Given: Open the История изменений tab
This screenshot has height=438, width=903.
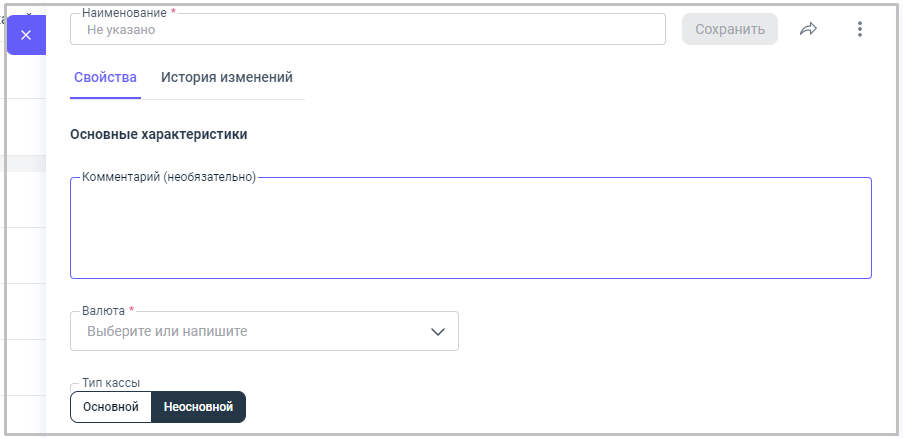Looking at the screenshot, I should click(x=227, y=78).
